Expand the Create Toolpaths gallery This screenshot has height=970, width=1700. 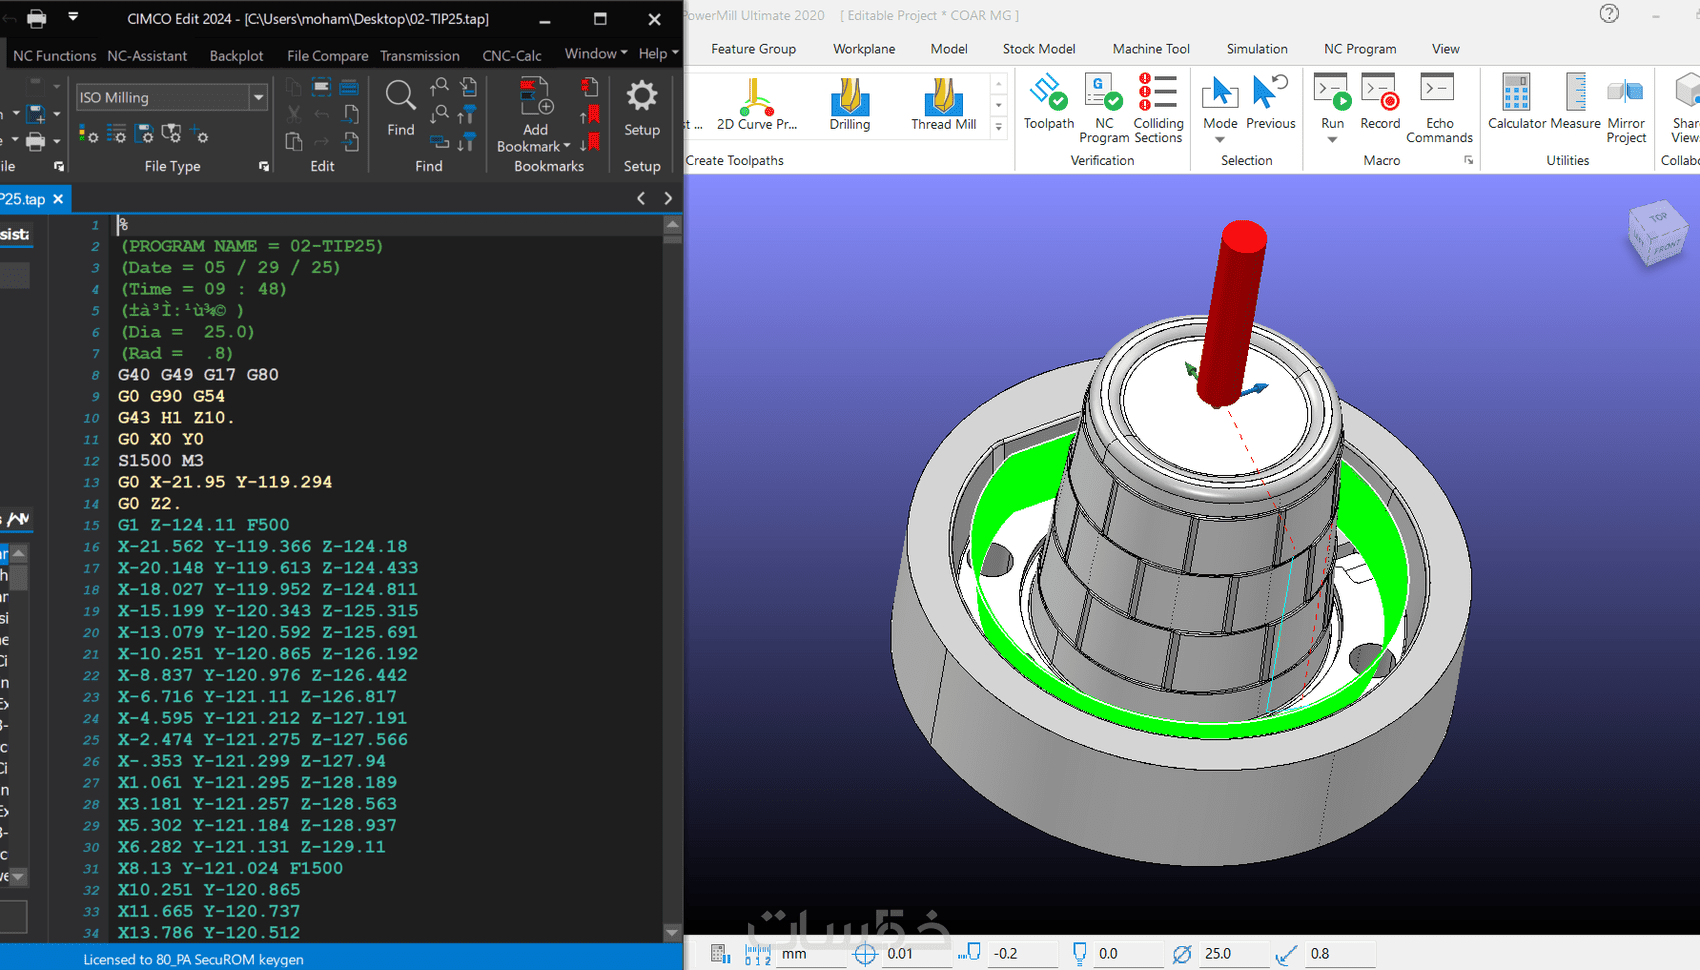[998, 127]
